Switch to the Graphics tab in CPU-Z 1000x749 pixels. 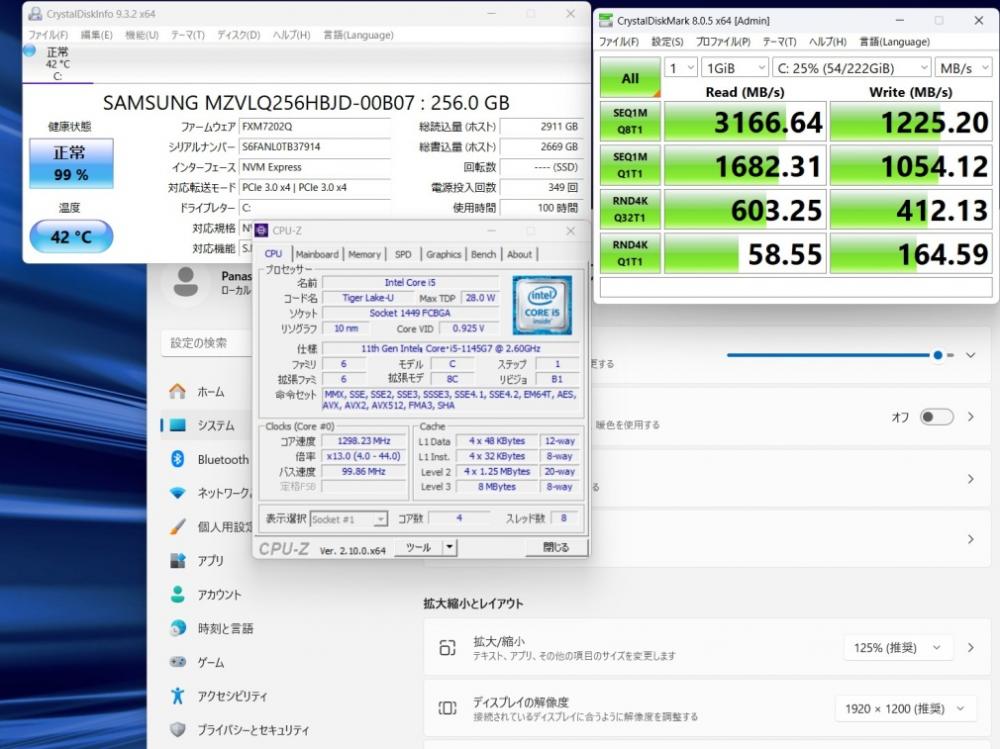[x=443, y=254]
